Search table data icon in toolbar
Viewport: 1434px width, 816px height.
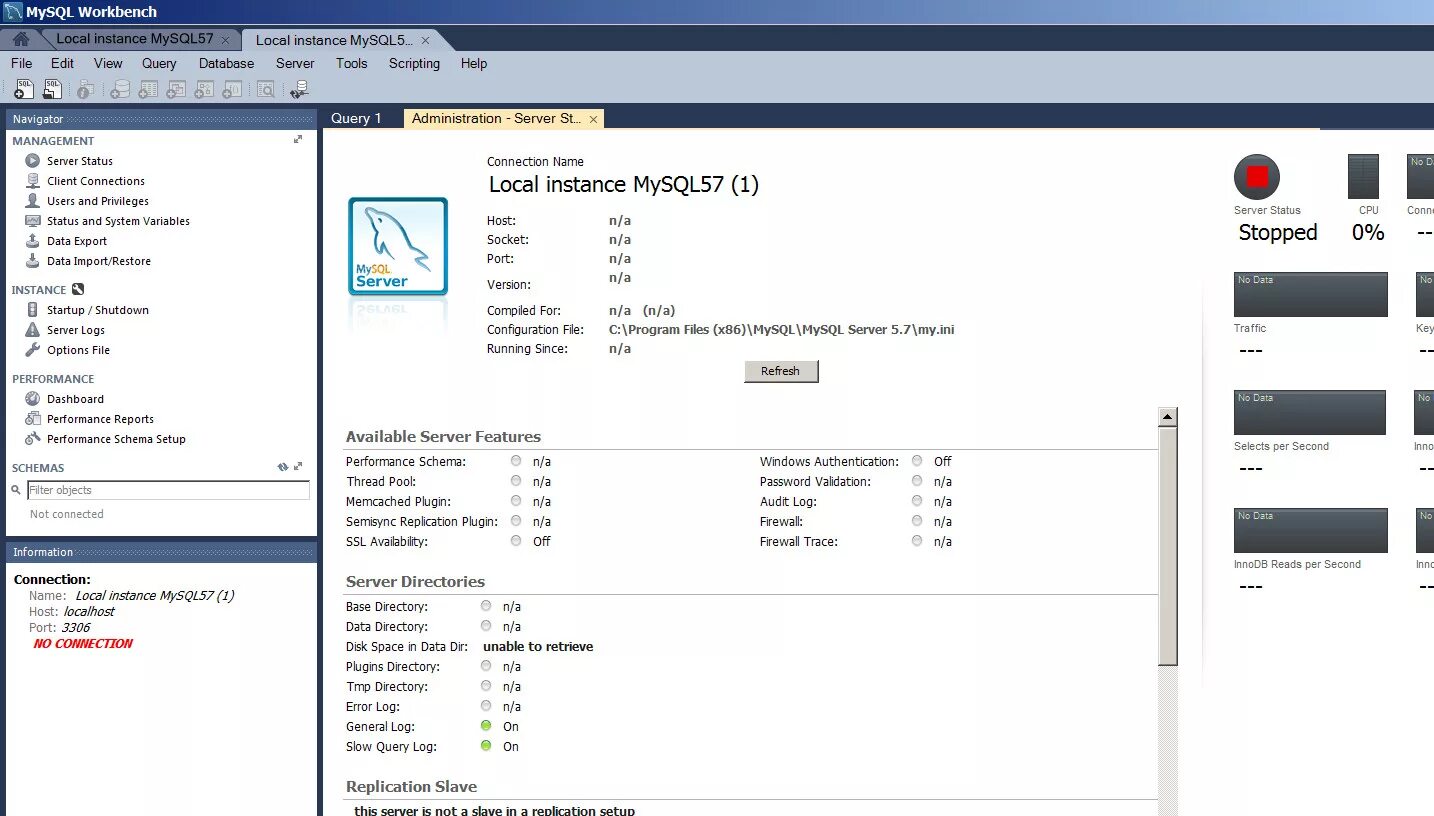[265, 90]
